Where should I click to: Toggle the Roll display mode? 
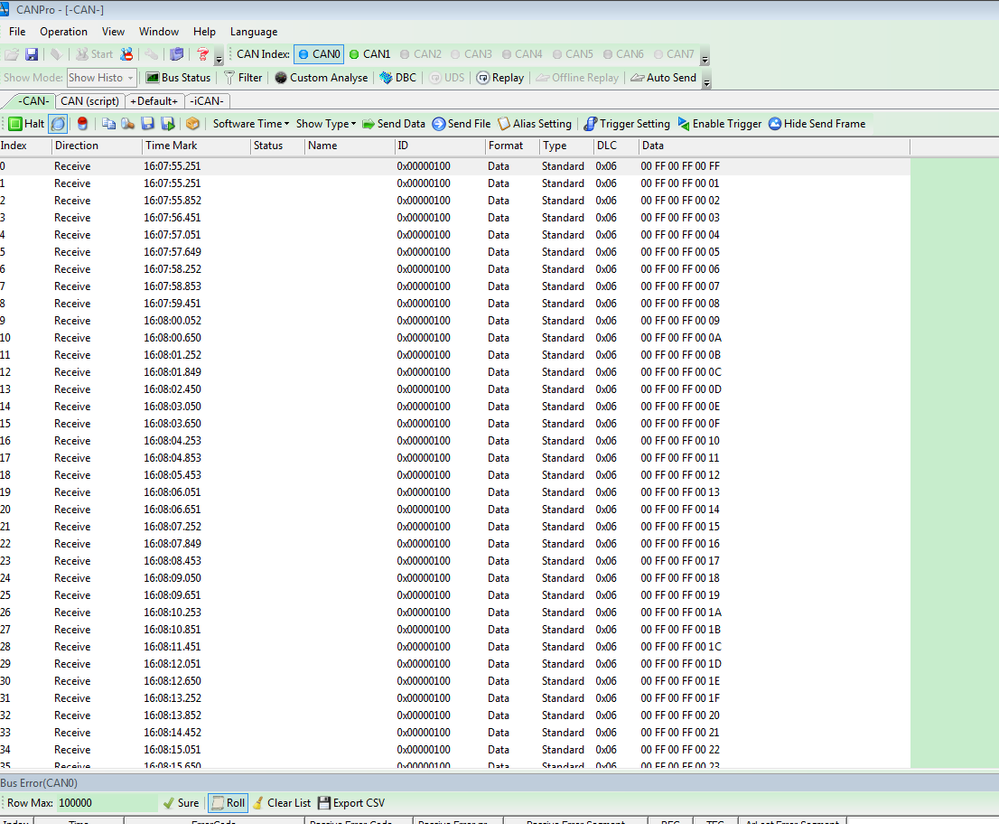point(227,802)
